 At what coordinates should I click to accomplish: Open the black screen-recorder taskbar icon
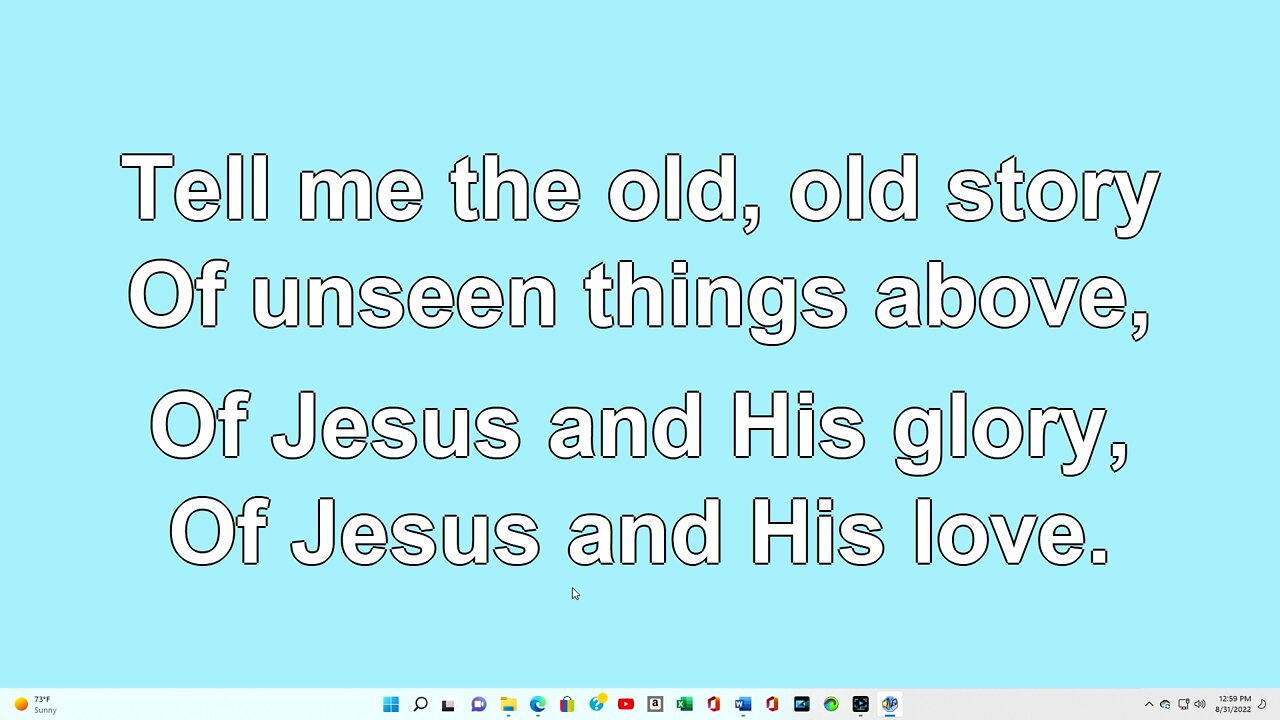[860, 704]
